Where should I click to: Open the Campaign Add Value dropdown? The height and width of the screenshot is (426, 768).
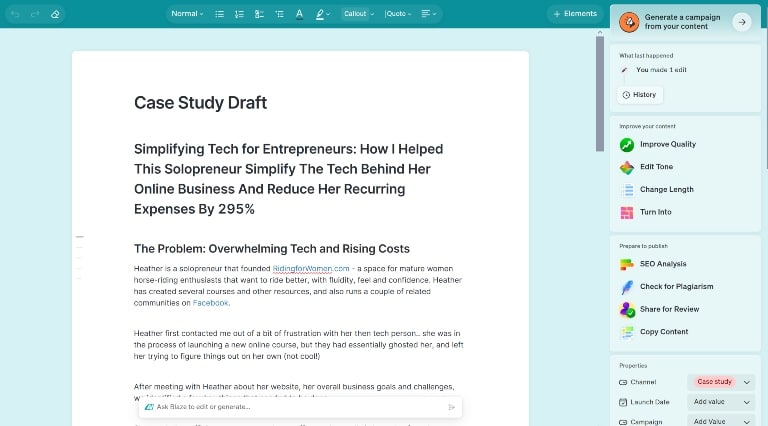[721, 421]
